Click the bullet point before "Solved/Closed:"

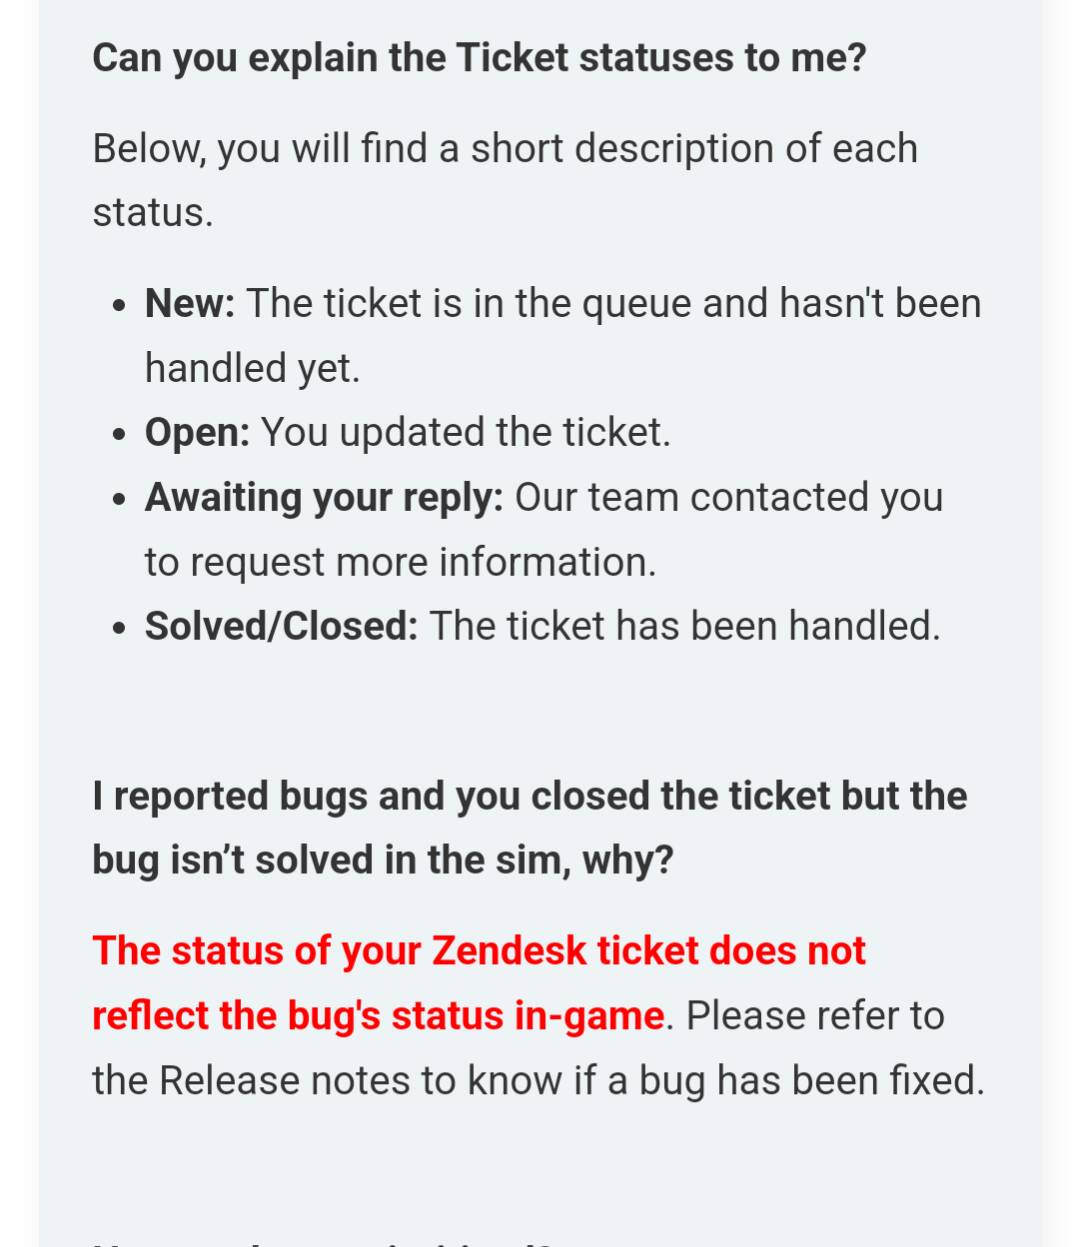[120, 629]
